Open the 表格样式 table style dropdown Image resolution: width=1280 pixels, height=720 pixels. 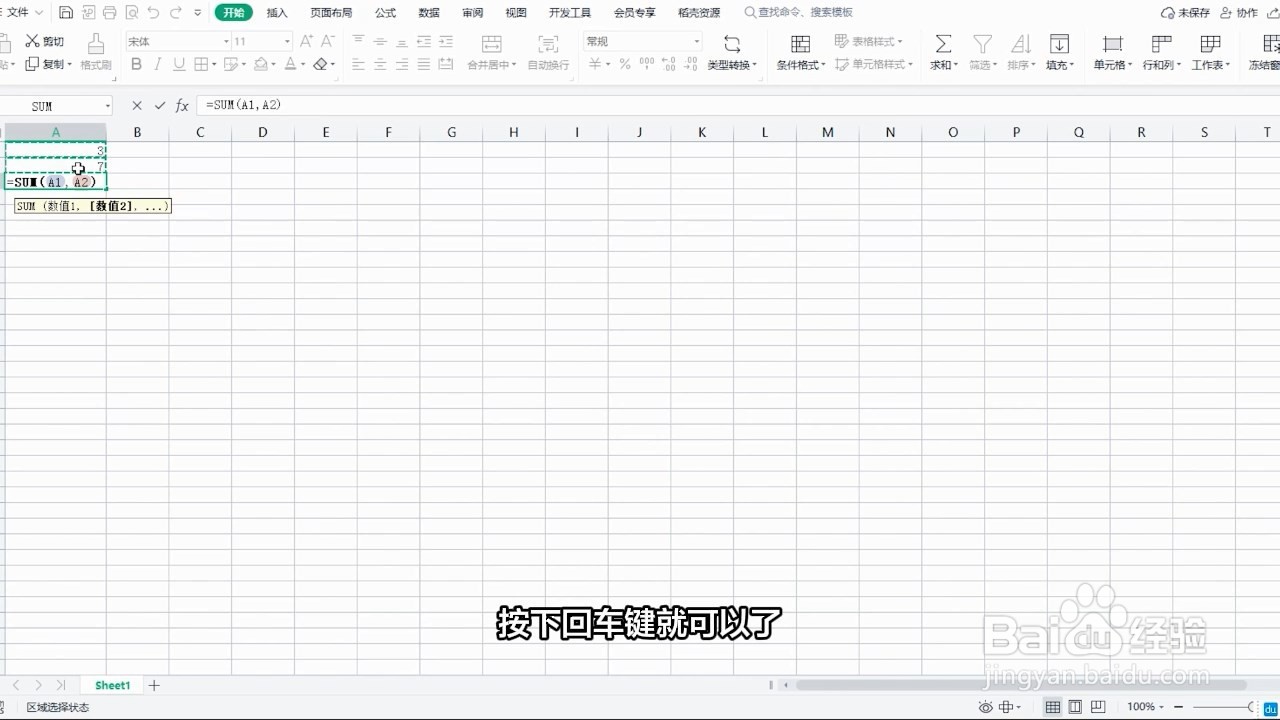tap(870, 41)
